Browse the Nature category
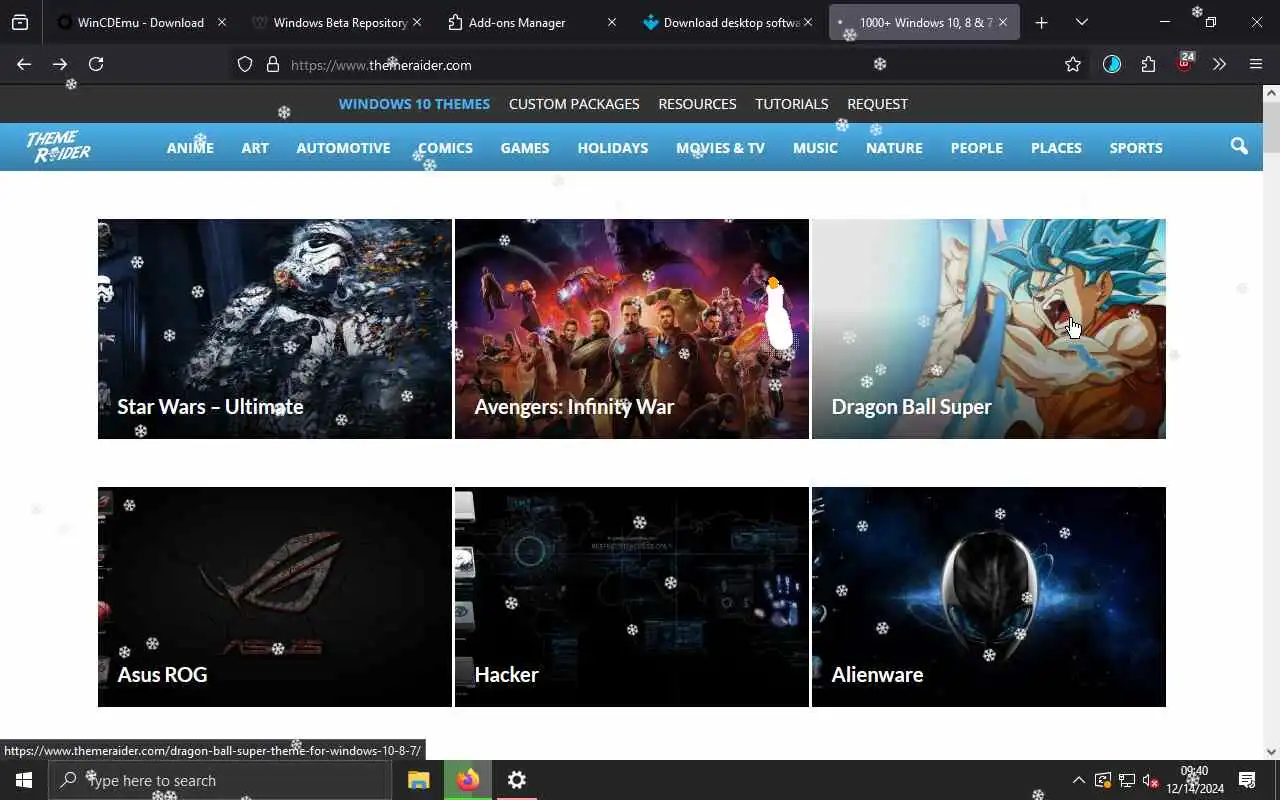The height and width of the screenshot is (800, 1280). [x=894, y=148]
